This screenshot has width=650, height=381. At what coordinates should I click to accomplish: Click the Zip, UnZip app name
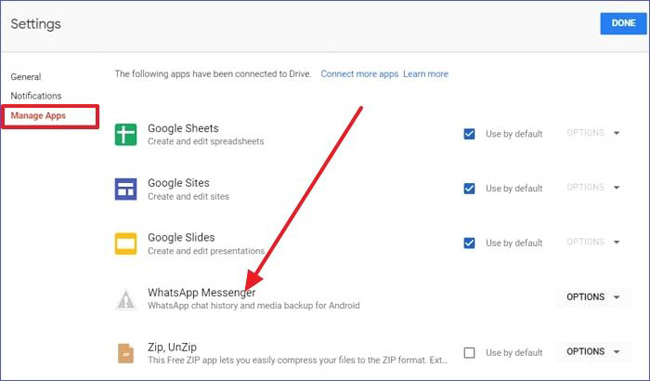[x=172, y=347]
